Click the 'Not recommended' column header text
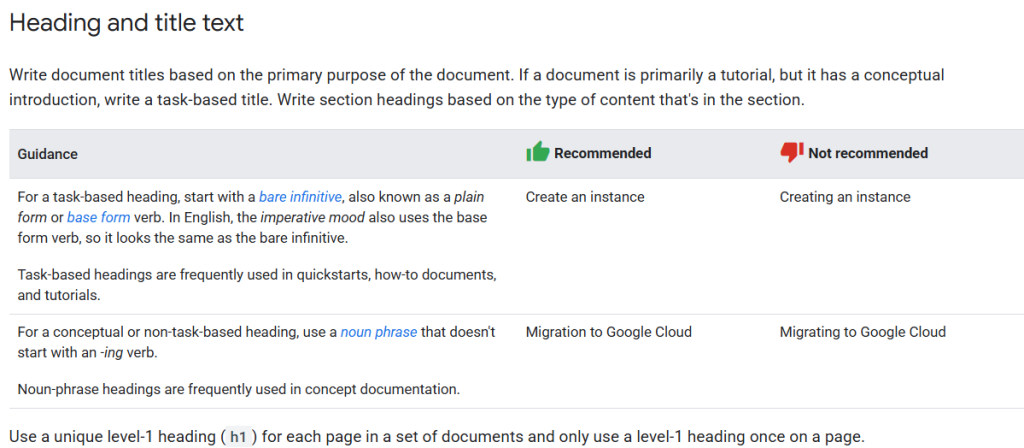This screenshot has width=1024, height=448. [x=868, y=153]
